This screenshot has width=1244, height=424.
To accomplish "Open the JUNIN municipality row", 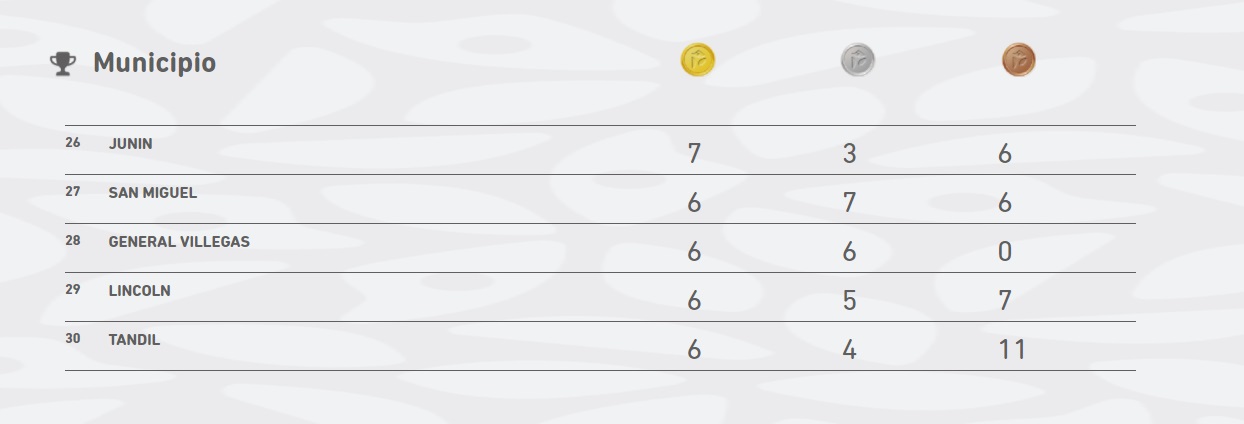I will pos(600,150).
